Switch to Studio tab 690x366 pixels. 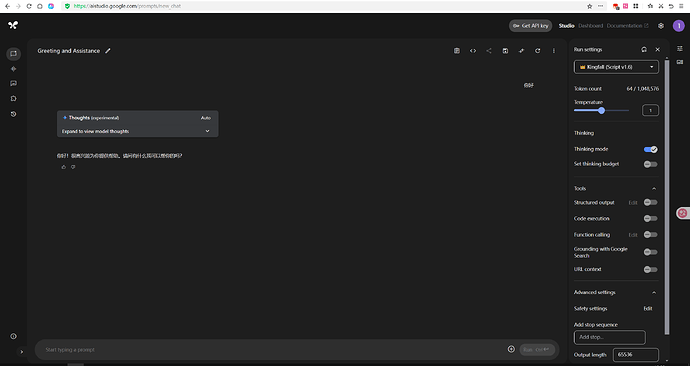(x=566, y=26)
